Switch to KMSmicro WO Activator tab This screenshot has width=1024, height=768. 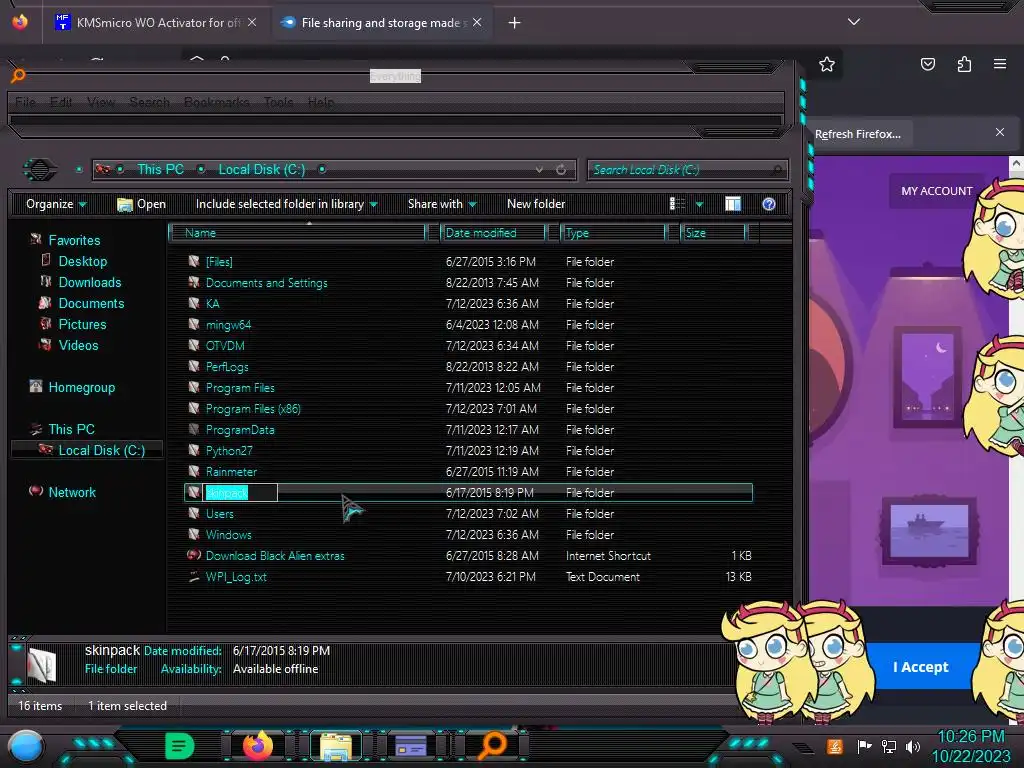(x=155, y=23)
